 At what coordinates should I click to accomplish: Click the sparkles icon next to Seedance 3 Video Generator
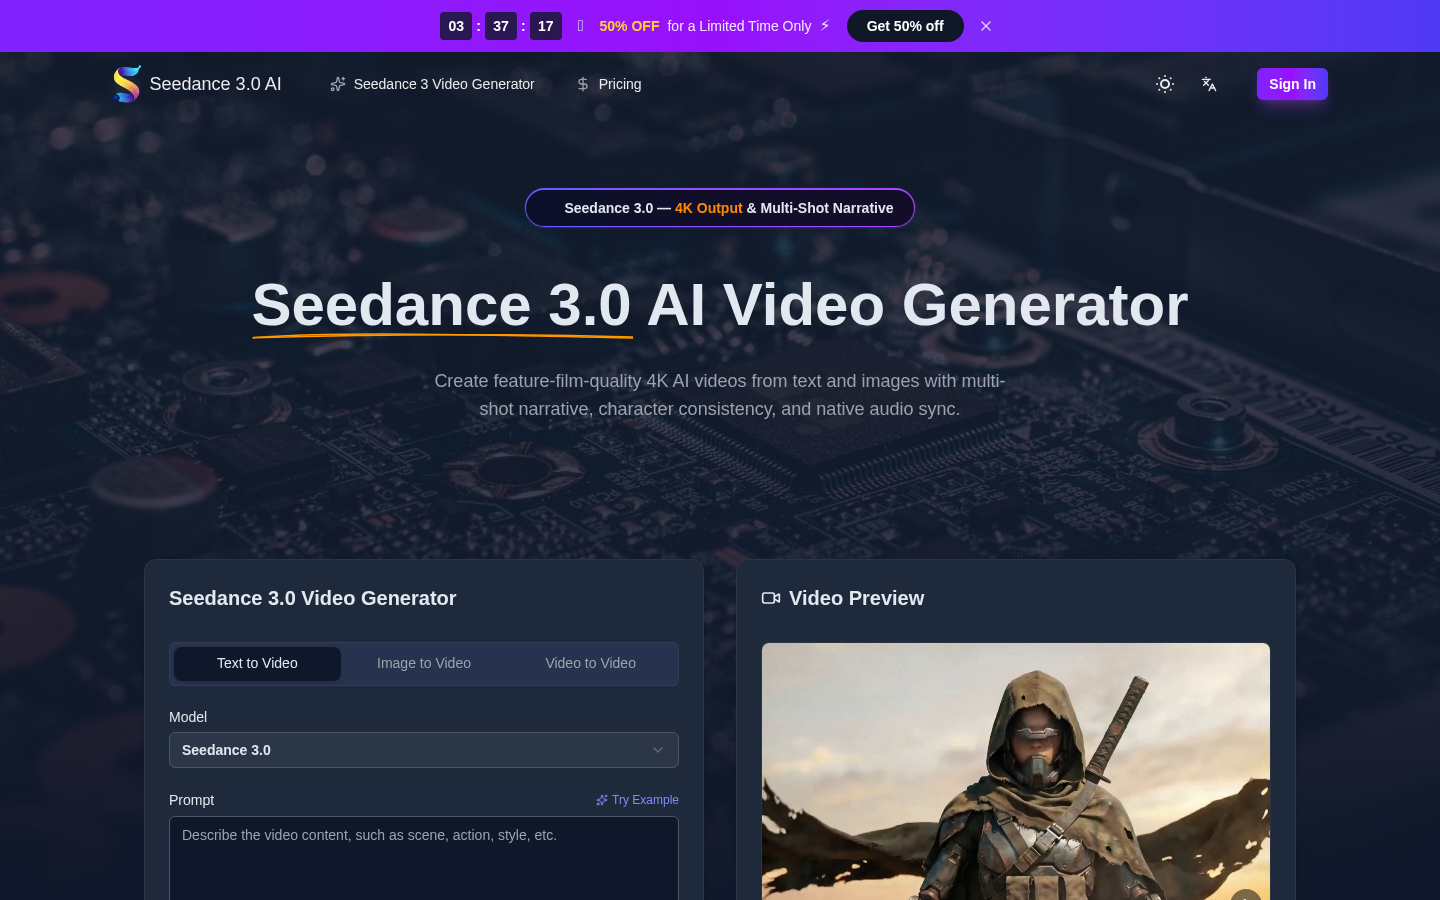[x=337, y=84]
